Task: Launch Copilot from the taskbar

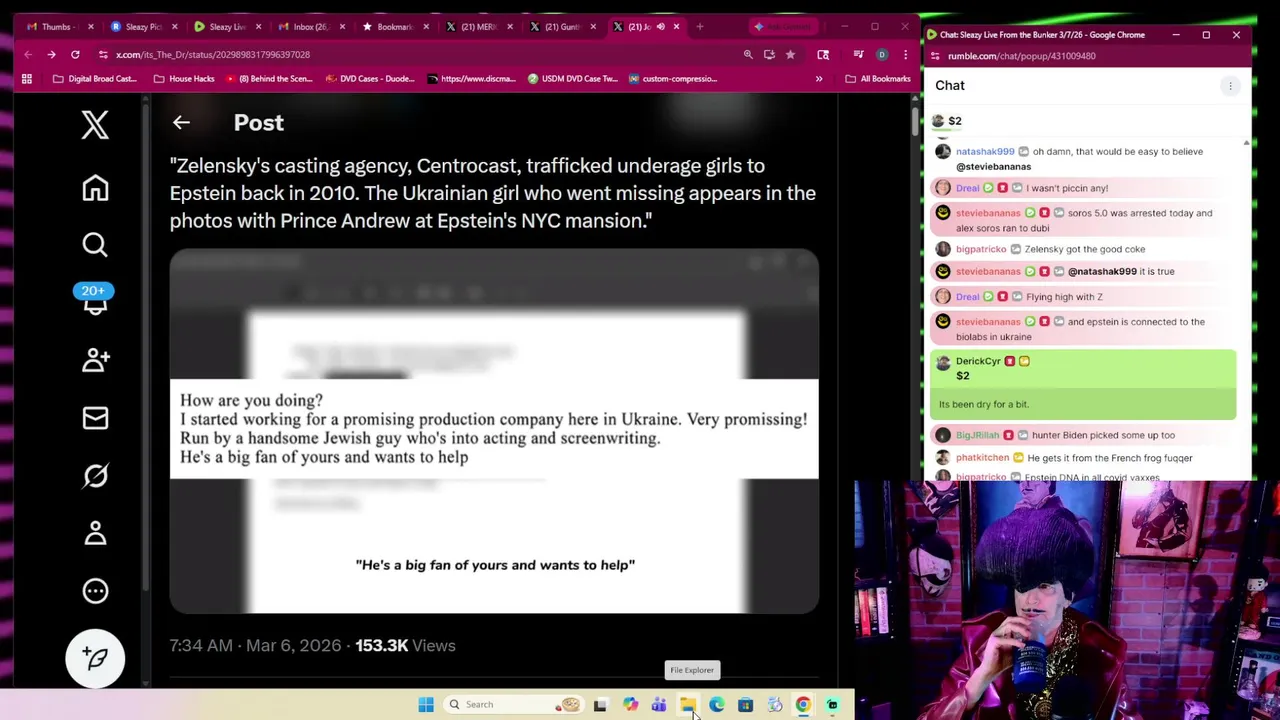Action: [x=630, y=705]
